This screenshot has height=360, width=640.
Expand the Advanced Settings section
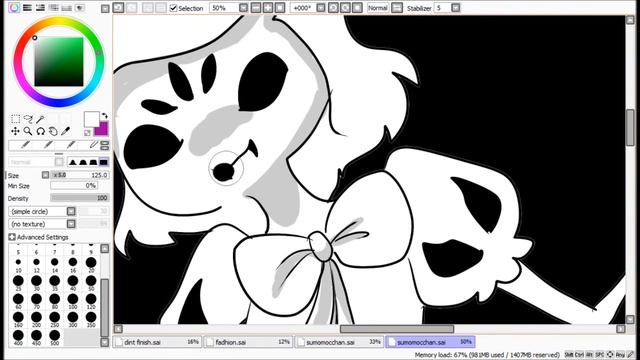(12, 237)
